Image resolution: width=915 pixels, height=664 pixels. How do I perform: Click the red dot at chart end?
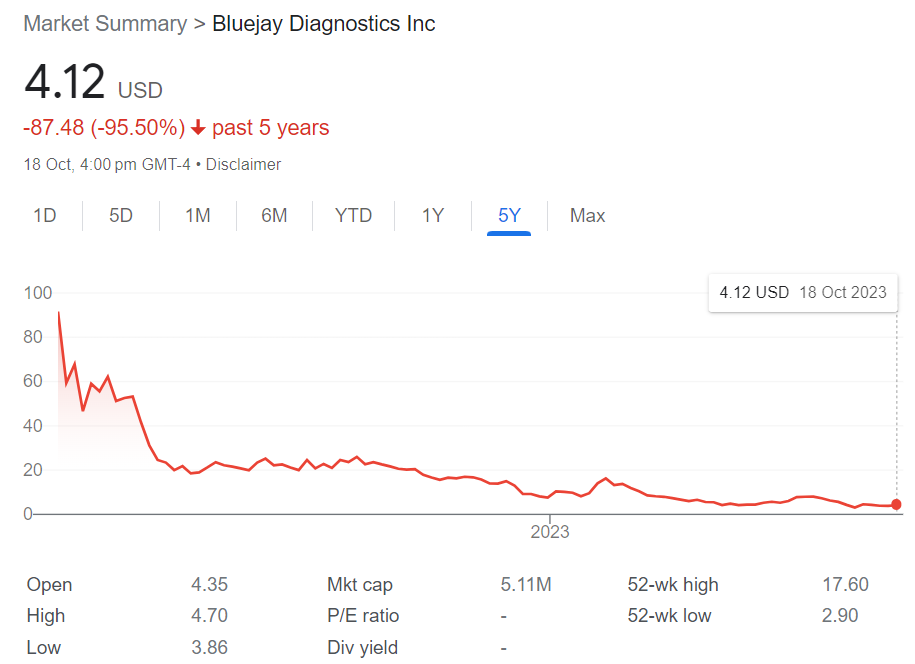coord(896,505)
